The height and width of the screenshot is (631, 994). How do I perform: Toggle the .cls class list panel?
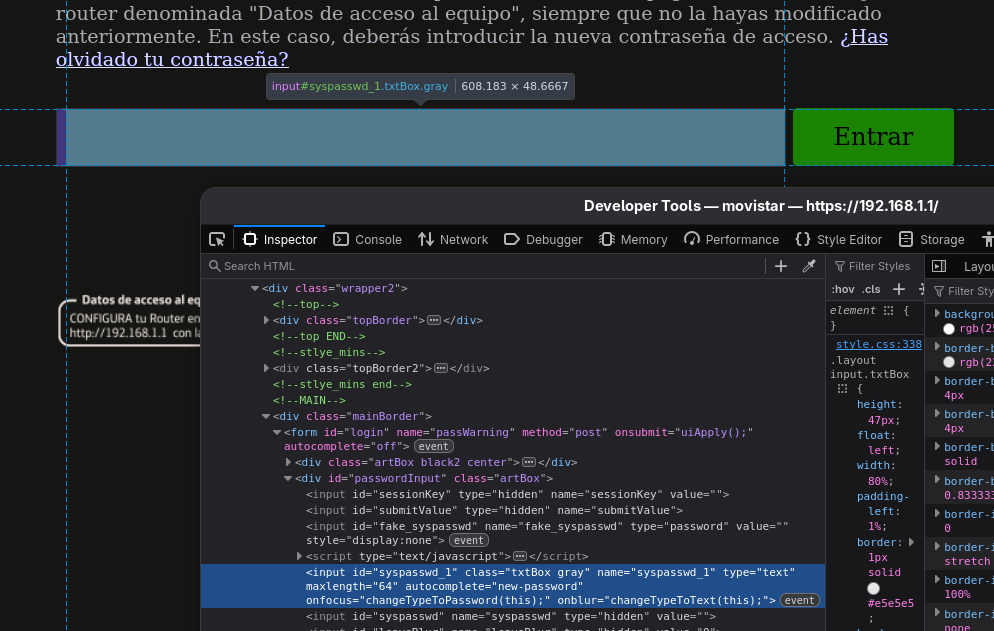(872, 289)
